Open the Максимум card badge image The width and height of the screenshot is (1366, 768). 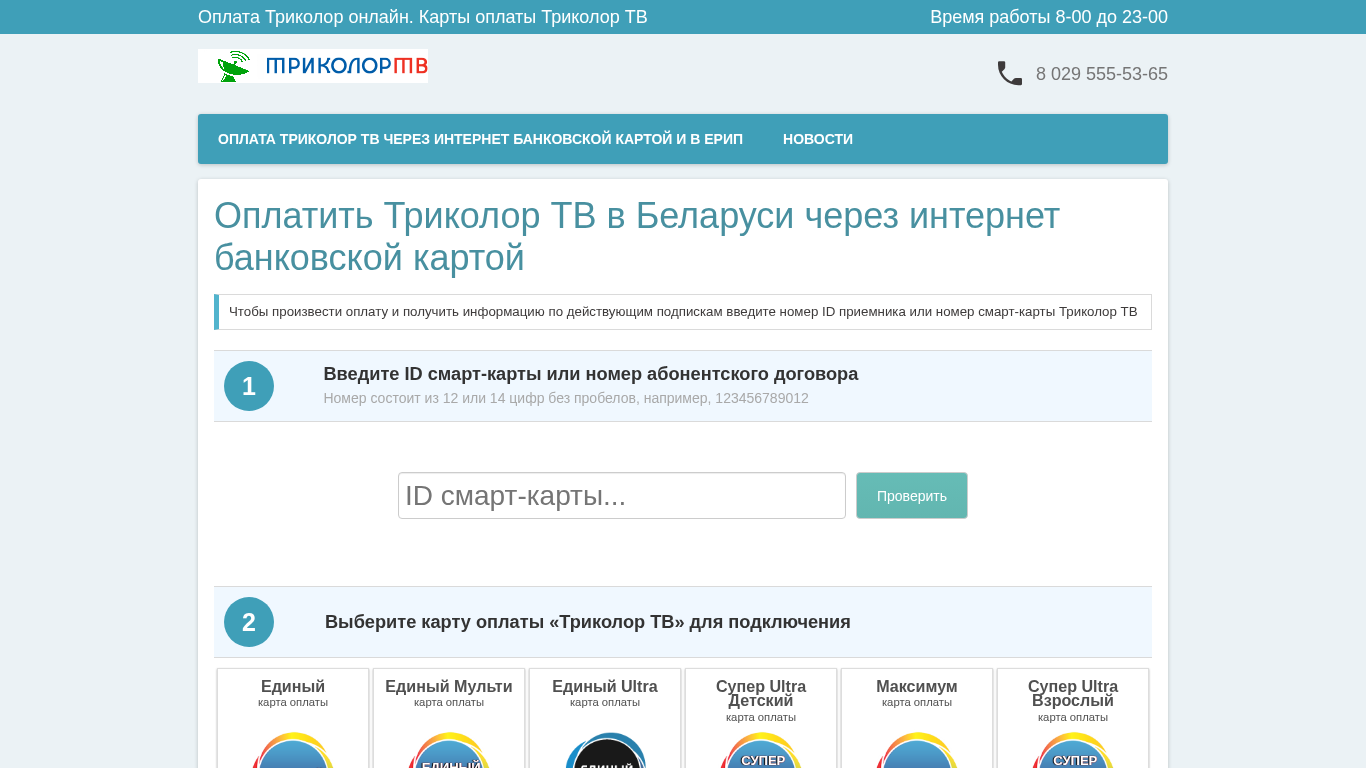(917, 750)
